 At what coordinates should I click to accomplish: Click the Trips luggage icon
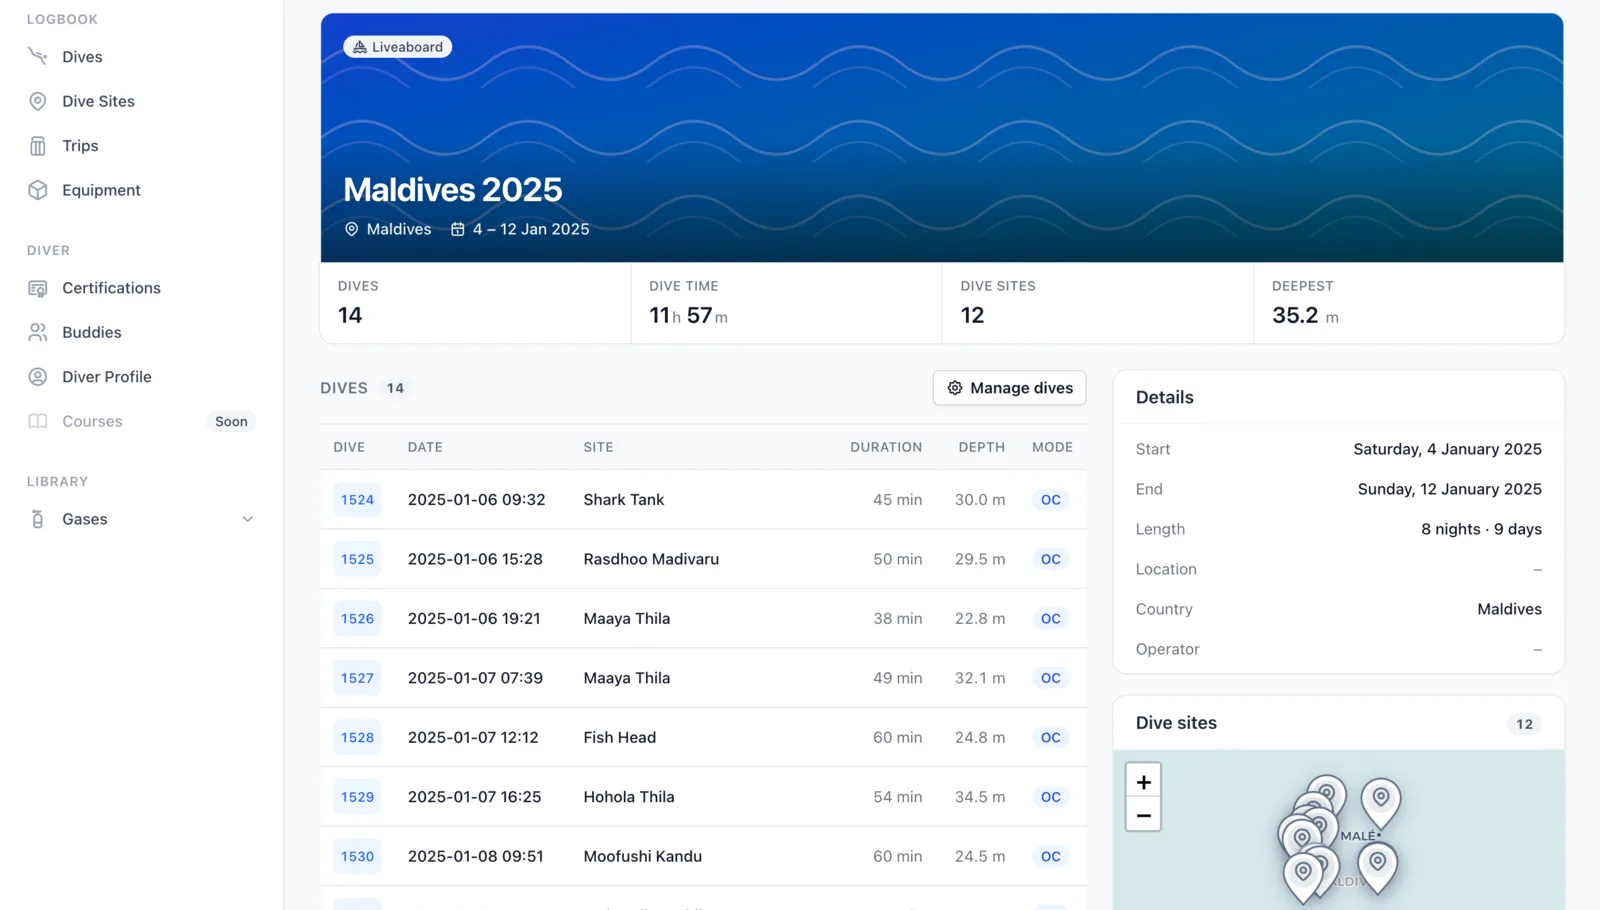coord(38,146)
